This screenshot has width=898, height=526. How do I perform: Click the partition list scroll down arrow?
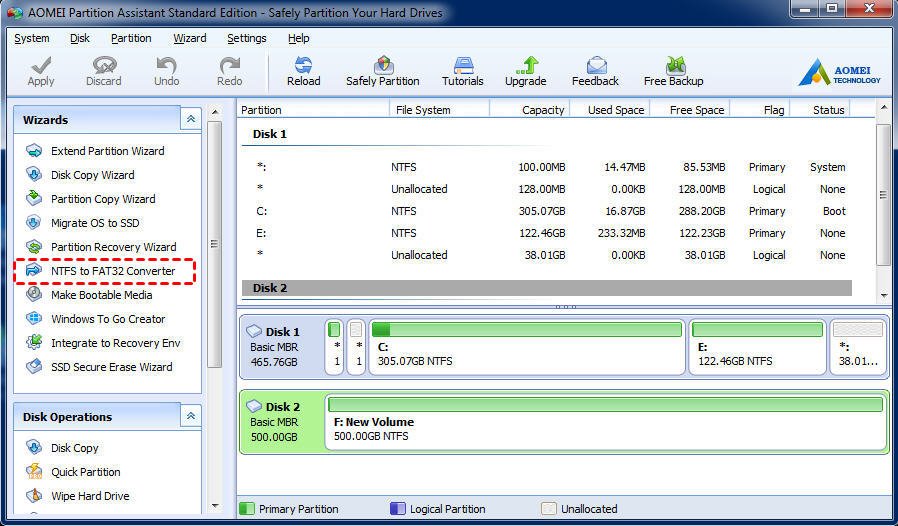coord(884,295)
